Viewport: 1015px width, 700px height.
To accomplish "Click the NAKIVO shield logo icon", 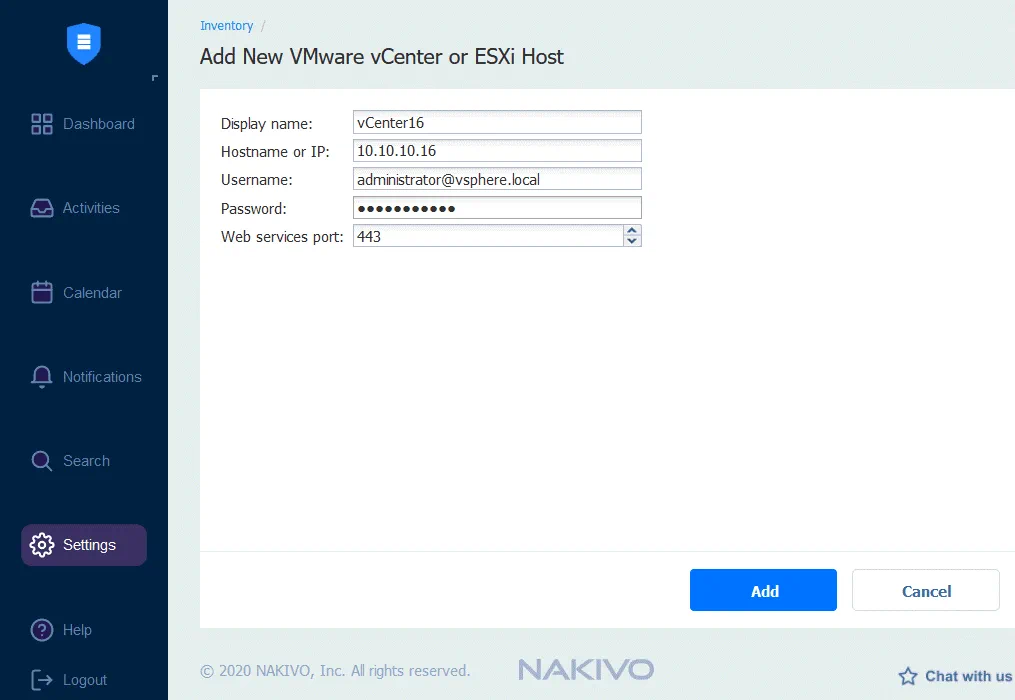I will [x=84, y=43].
